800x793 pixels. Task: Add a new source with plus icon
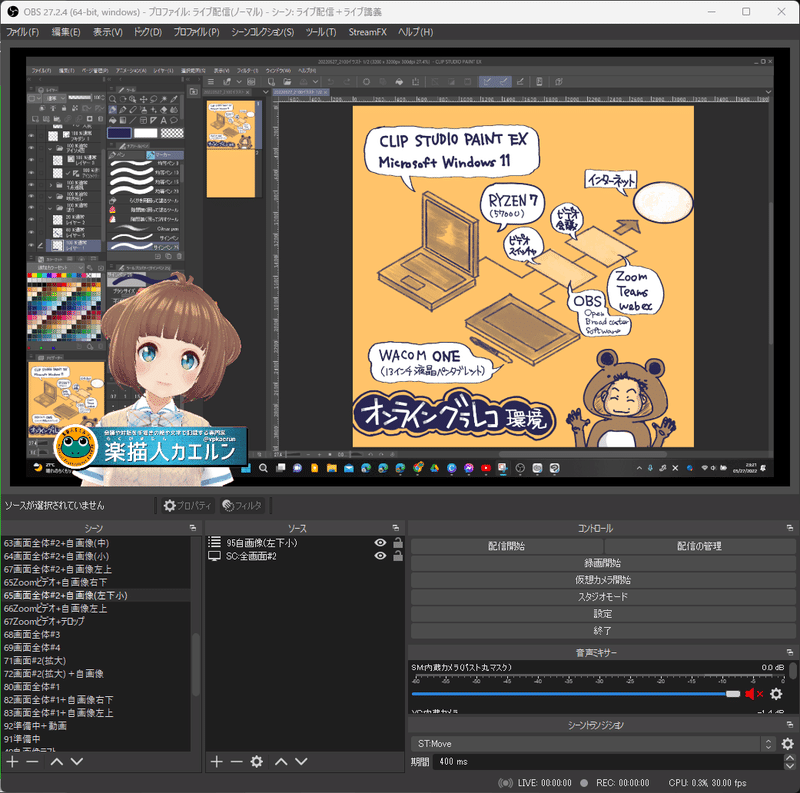pos(216,762)
